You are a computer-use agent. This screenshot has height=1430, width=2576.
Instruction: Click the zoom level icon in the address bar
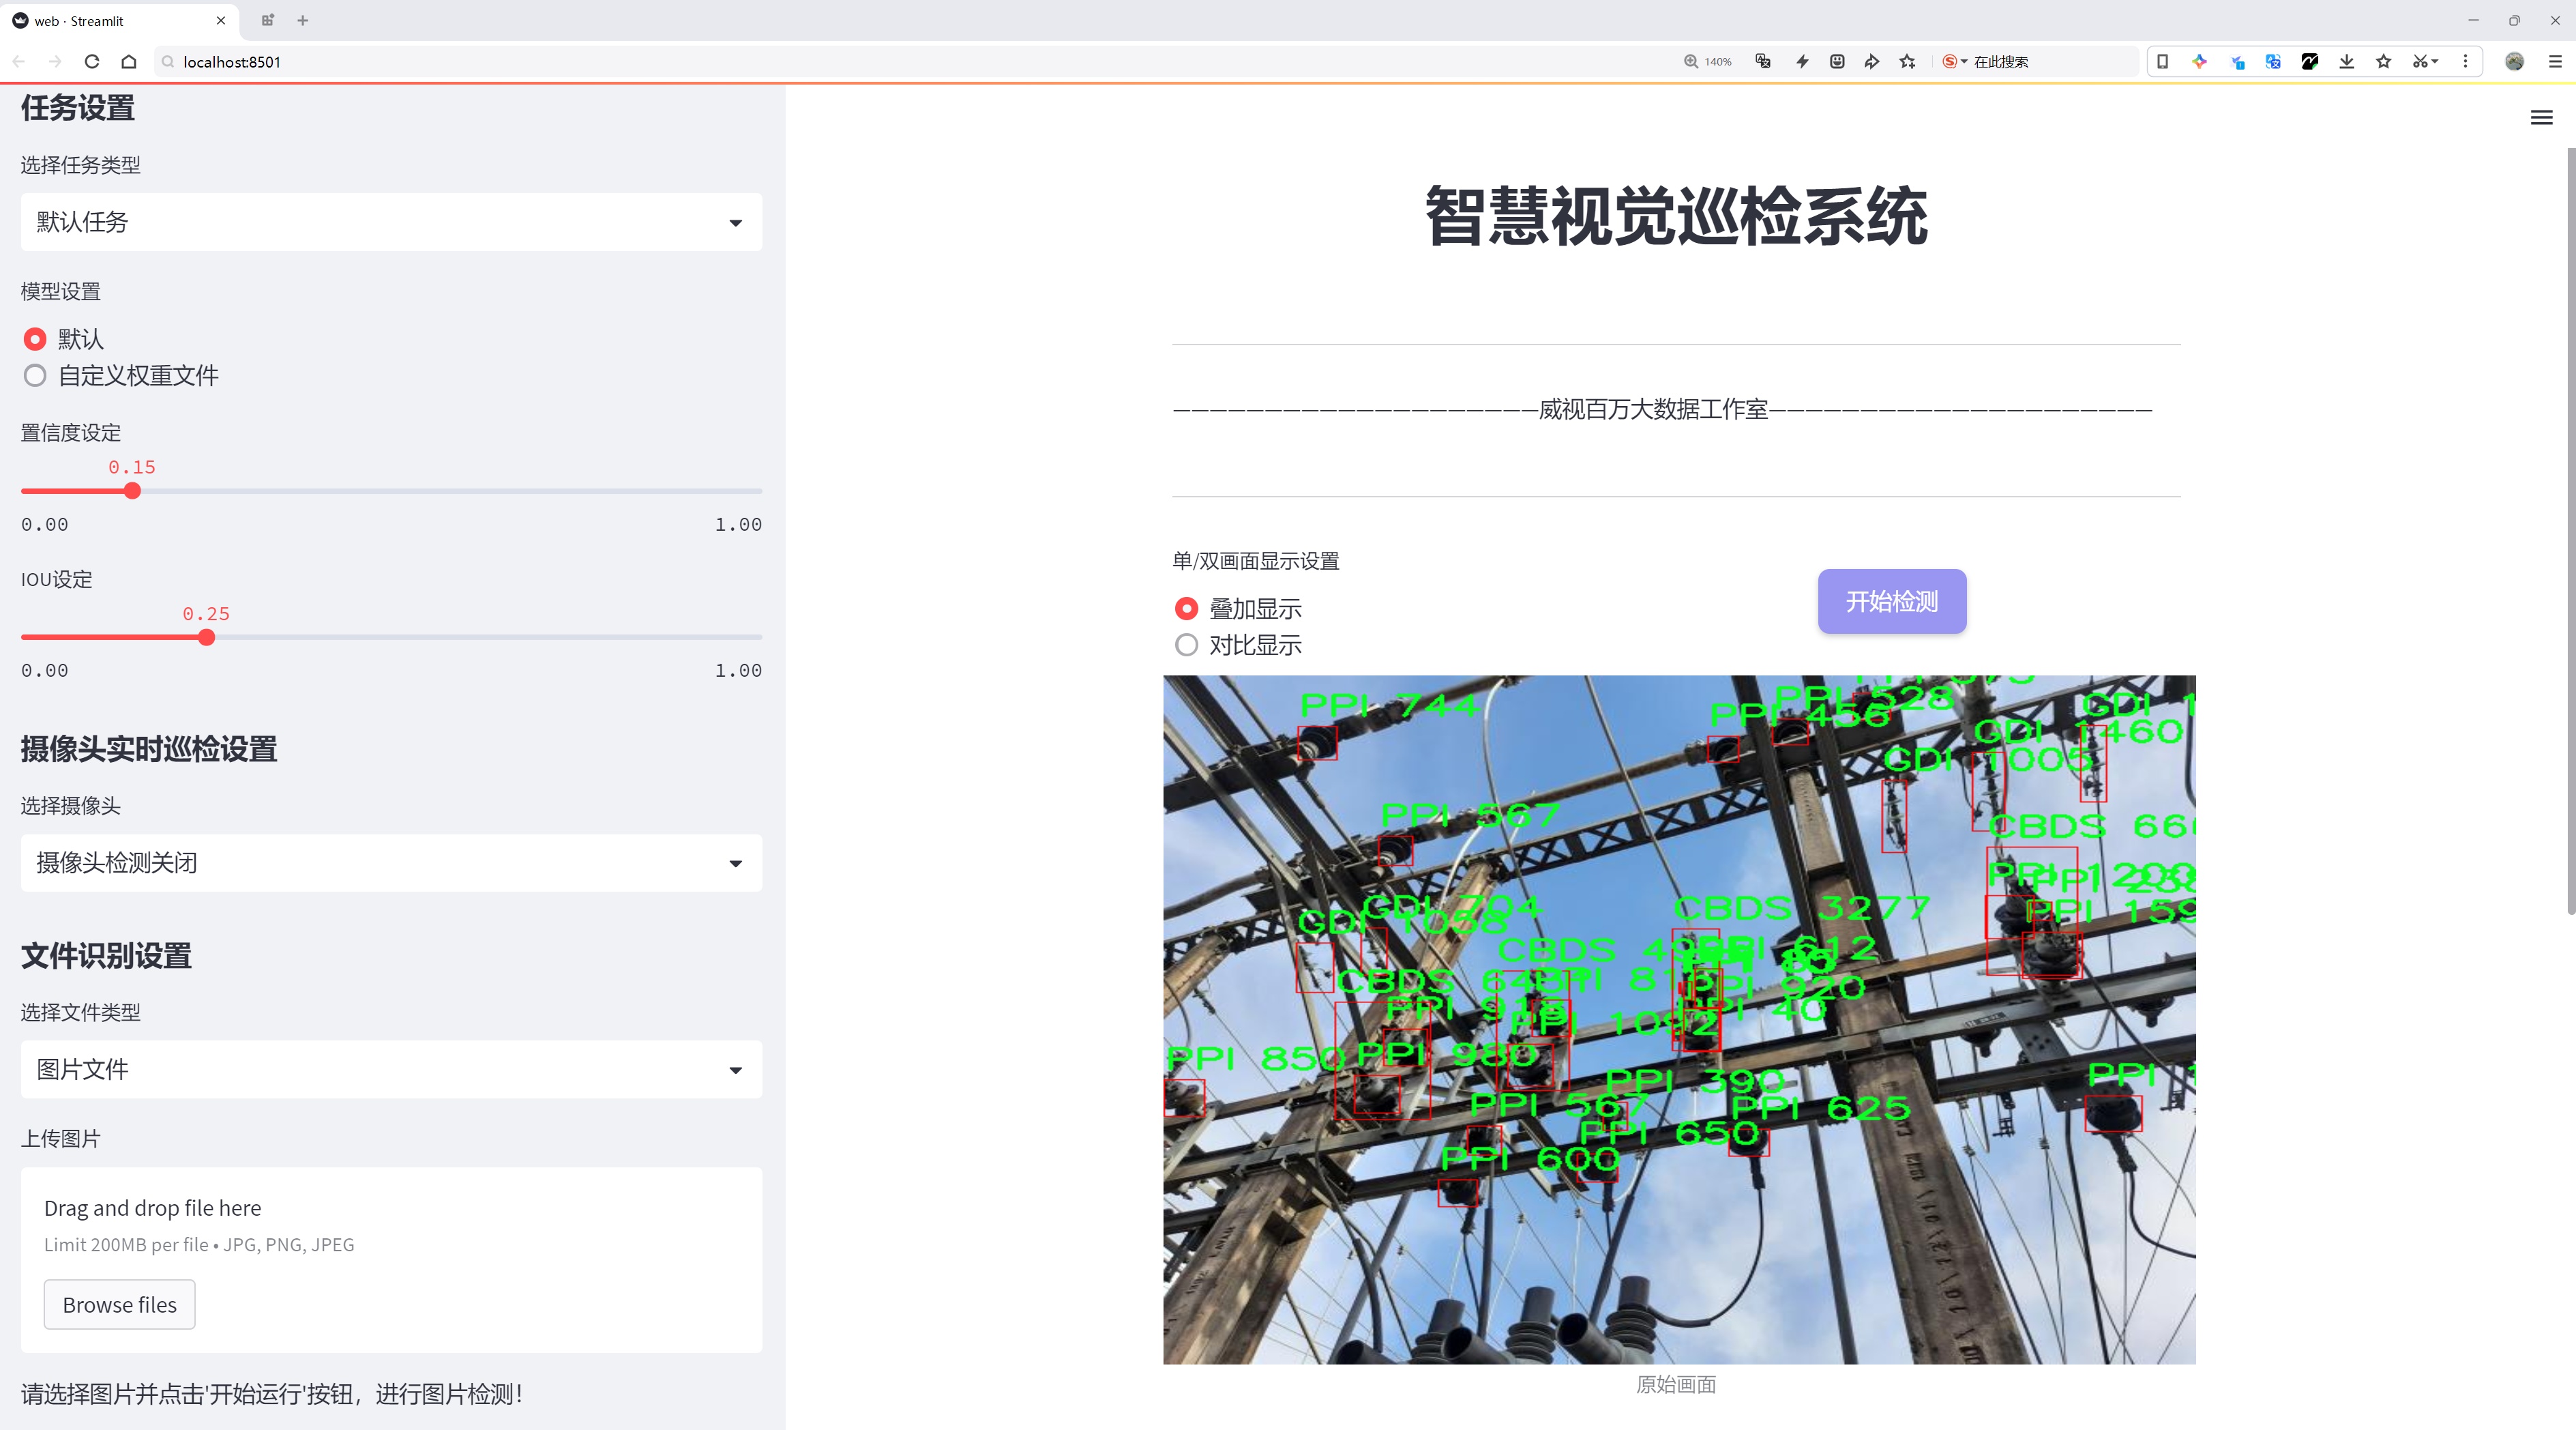pos(1708,61)
